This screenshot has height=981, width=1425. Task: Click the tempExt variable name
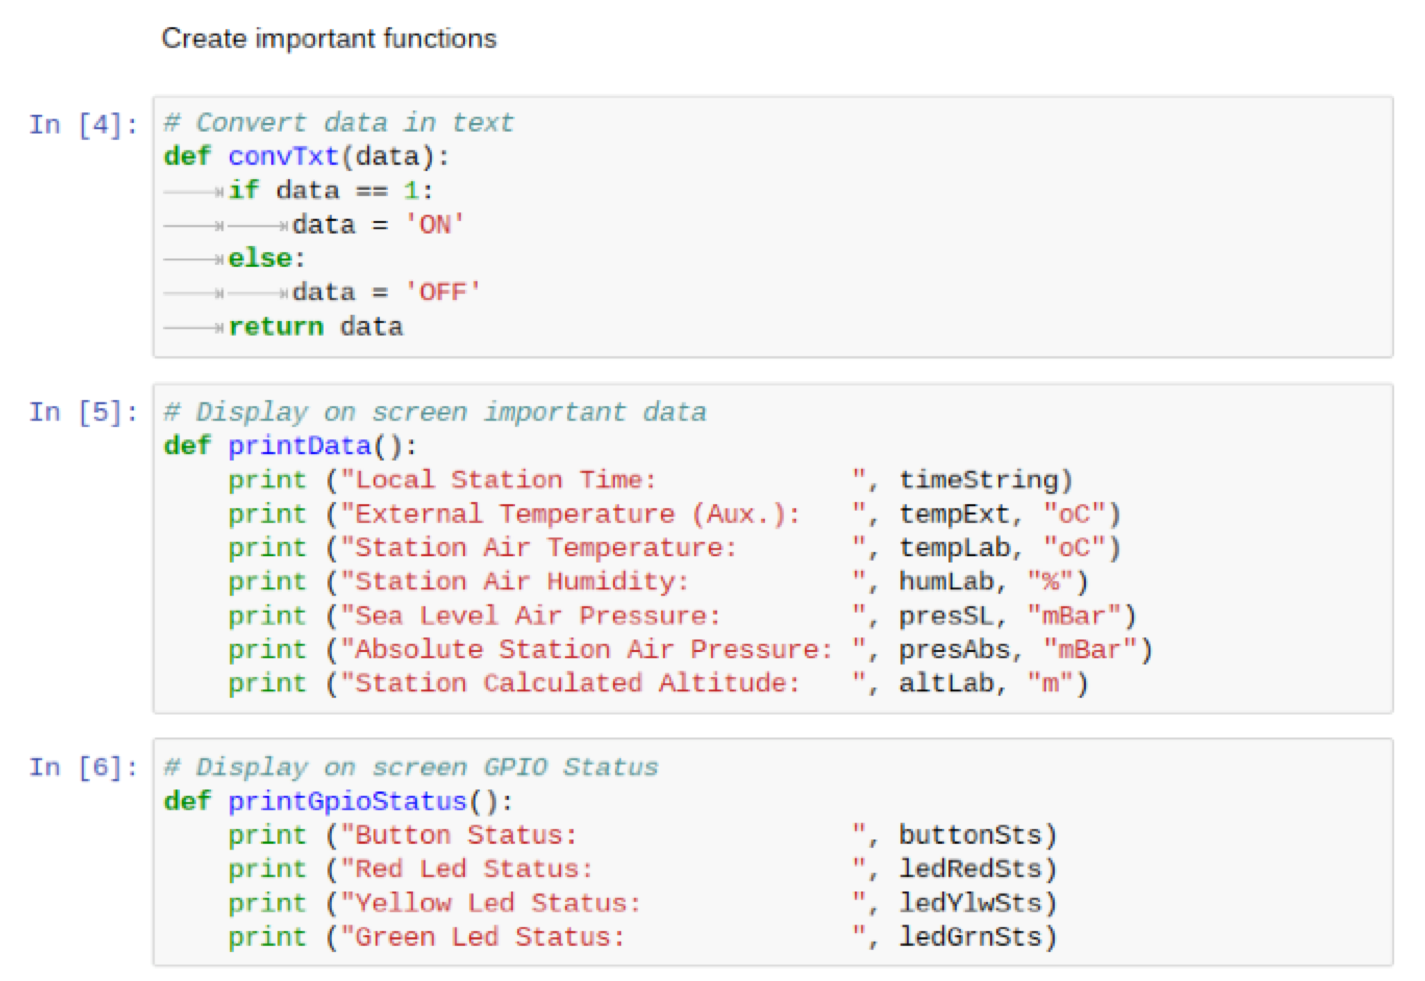954,514
